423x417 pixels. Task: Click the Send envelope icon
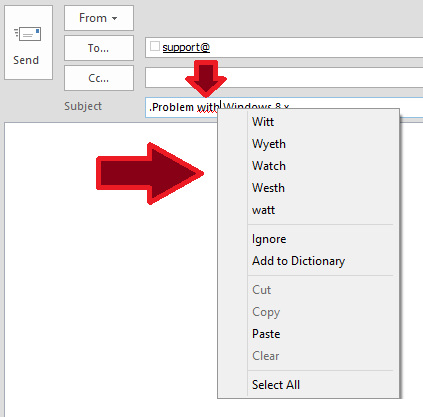coord(28,34)
